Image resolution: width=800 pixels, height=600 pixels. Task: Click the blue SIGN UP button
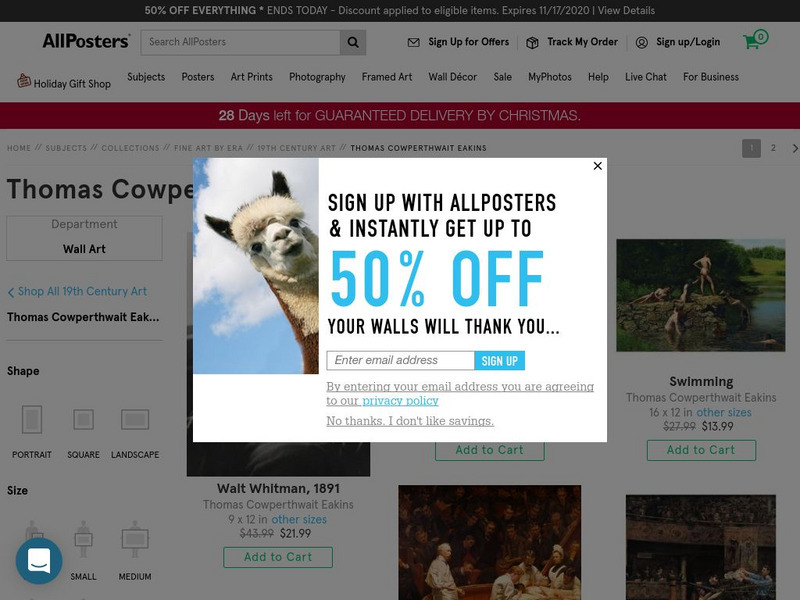pyautogui.click(x=499, y=361)
